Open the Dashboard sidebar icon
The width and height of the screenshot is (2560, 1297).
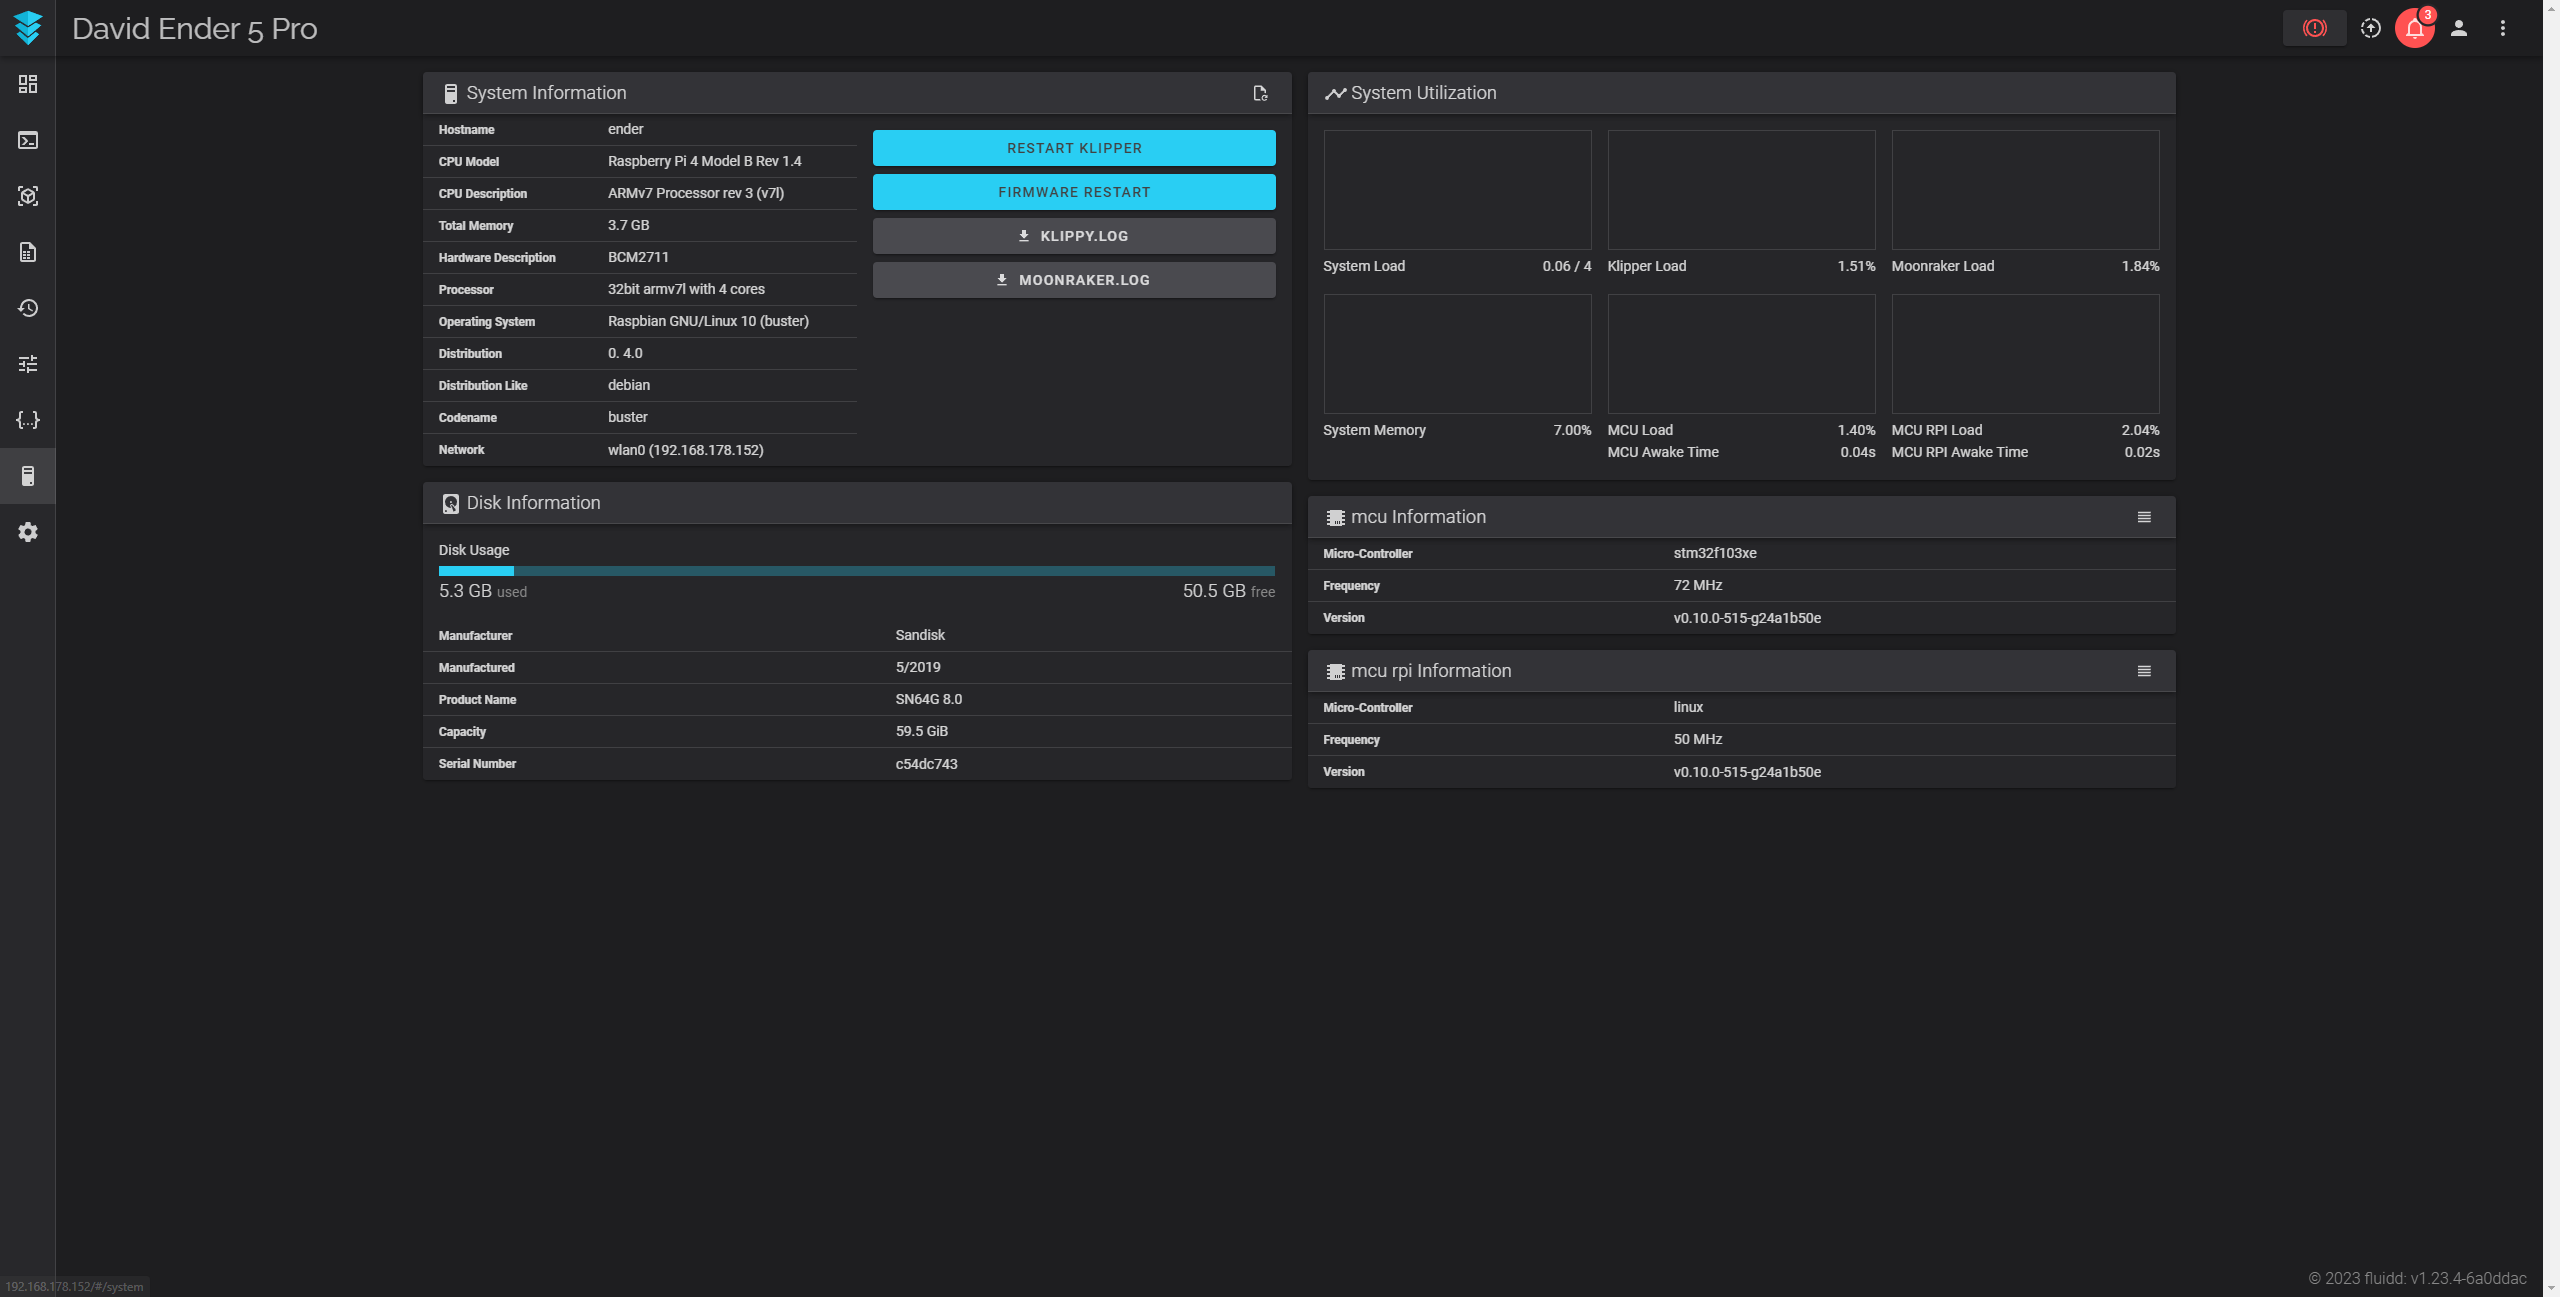tap(28, 84)
